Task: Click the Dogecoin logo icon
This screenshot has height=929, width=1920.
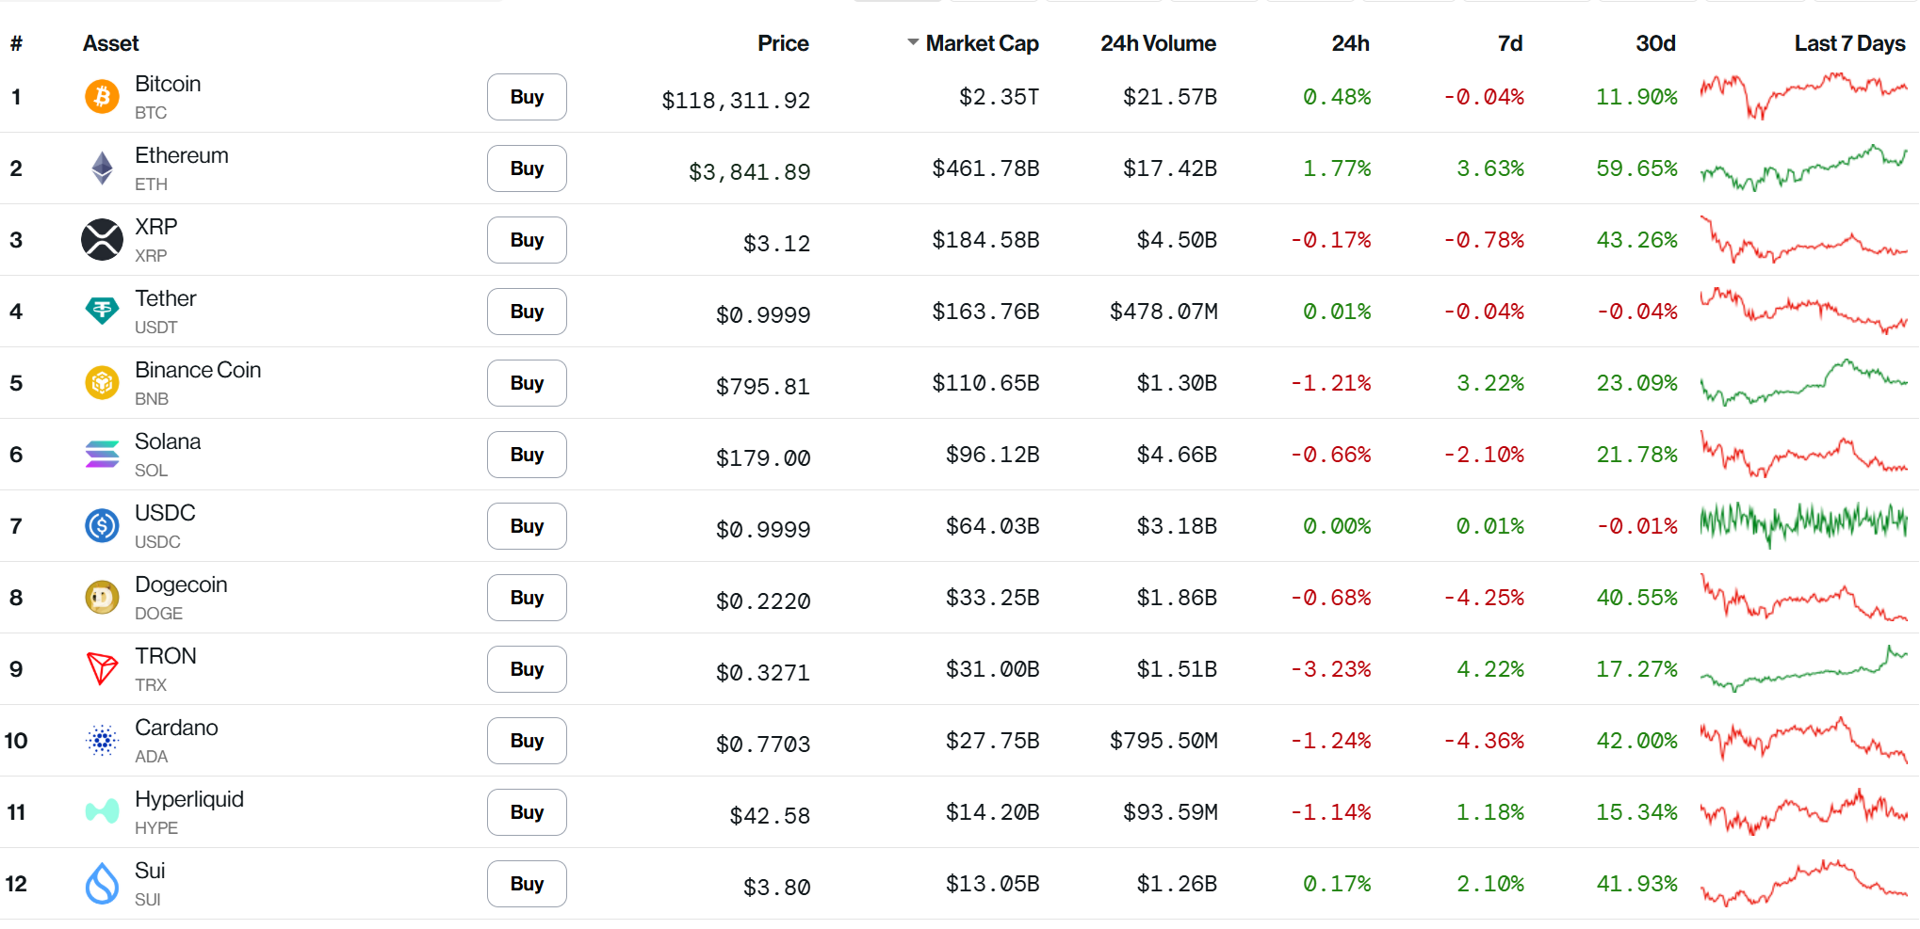Action: [x=102, y=598]
